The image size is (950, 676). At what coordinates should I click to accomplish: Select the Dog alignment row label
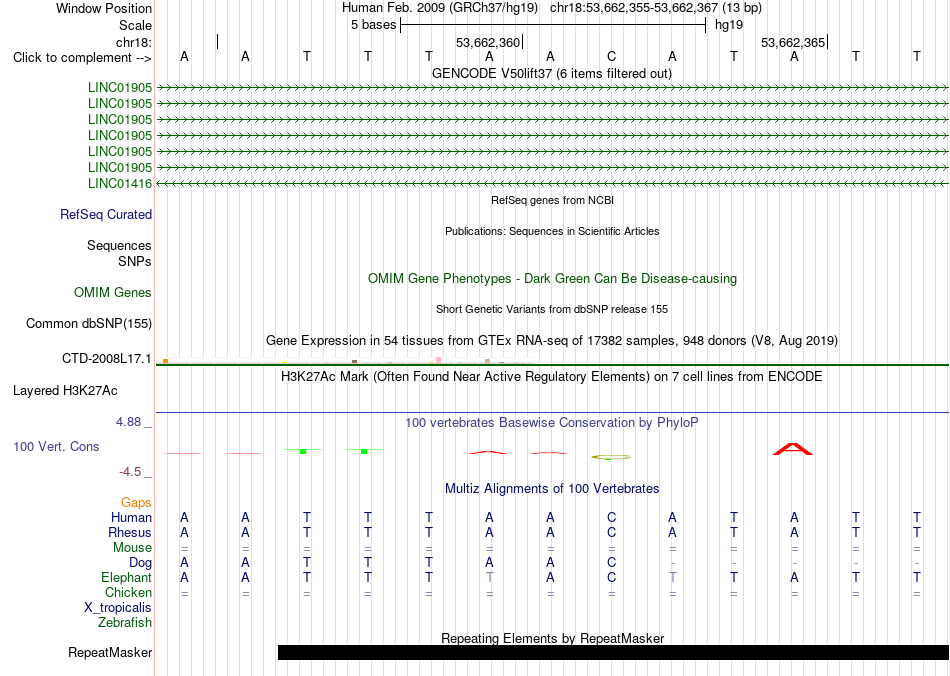tap(140, 563)
